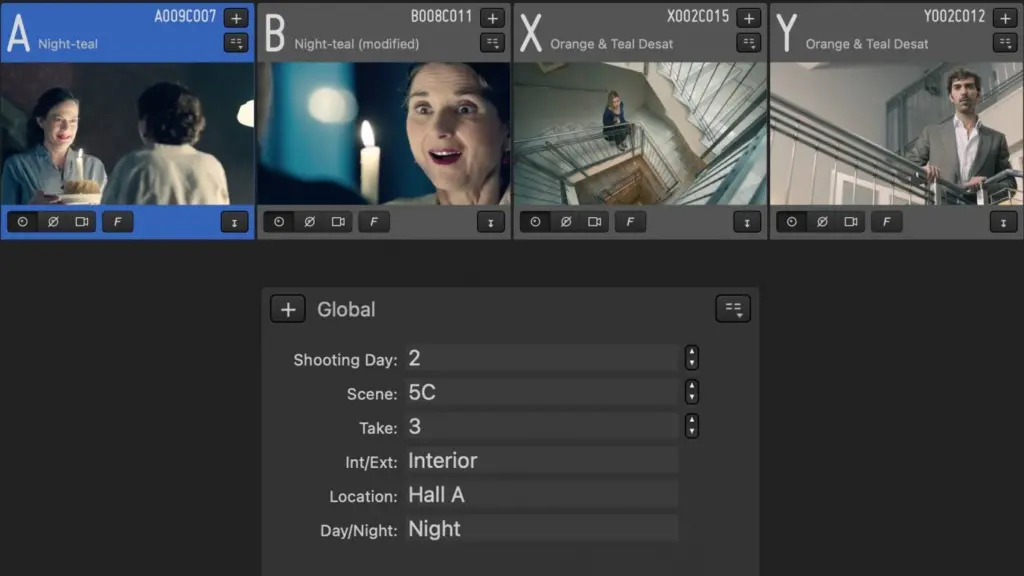Click the plus button in slot A
Image resolution: width=1024 pixels, height=576 pixels.
point(236,18)
